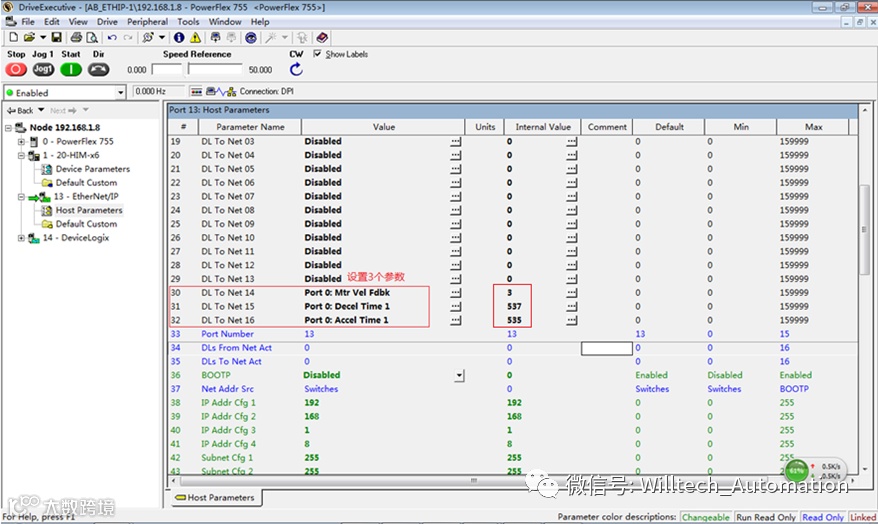Click the Value ellipsis button for DL To Net 14

tap(456, 293)
